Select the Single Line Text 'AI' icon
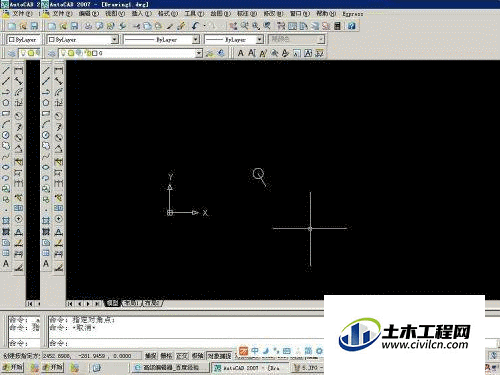Screen dimensions: 500x375 (x=252, y=53)
